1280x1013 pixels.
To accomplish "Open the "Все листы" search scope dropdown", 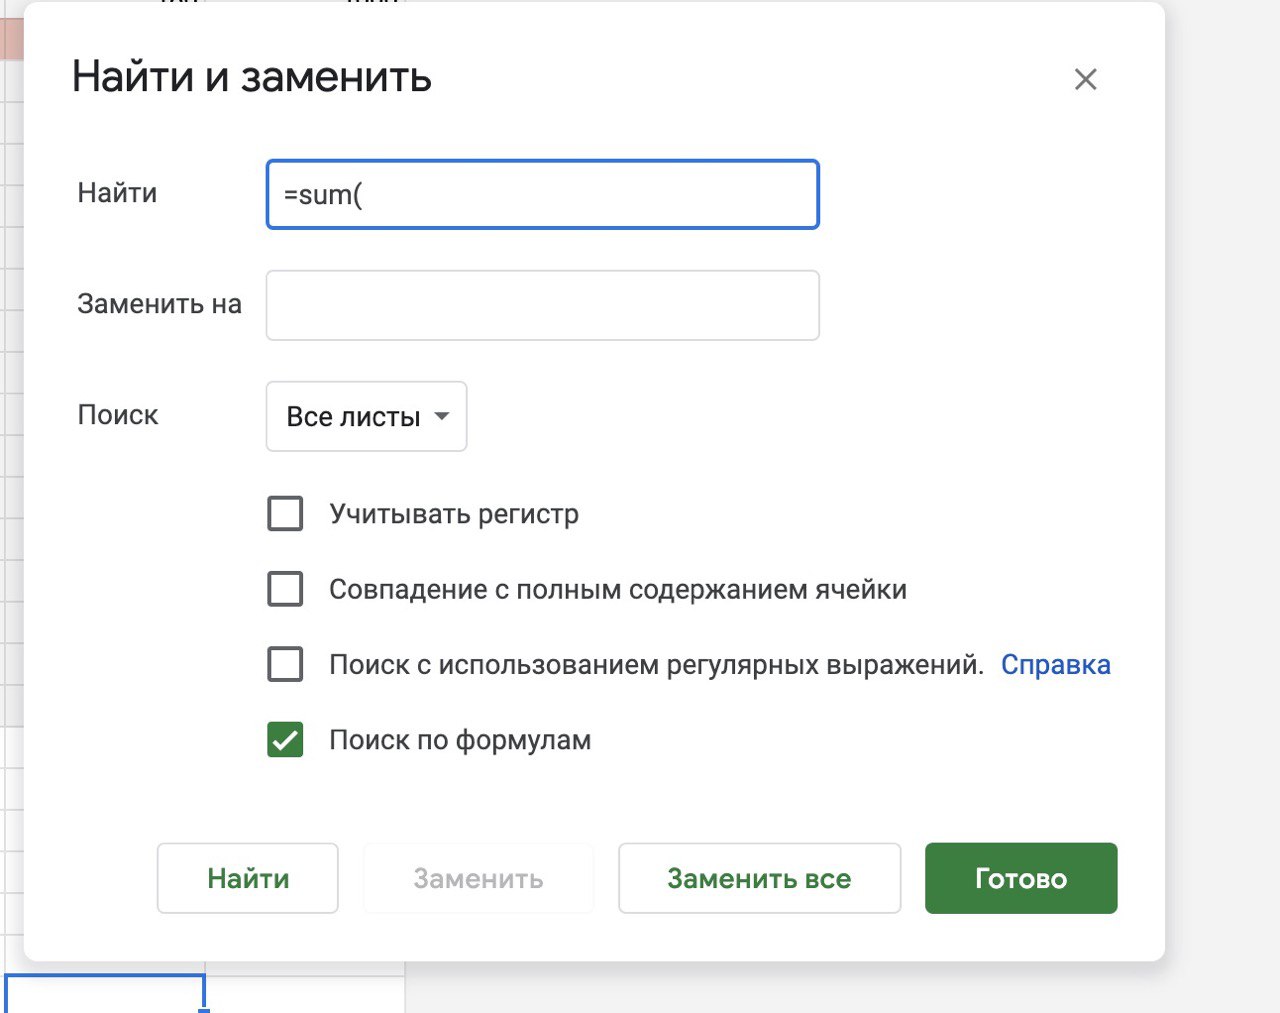I will [366, 416].
